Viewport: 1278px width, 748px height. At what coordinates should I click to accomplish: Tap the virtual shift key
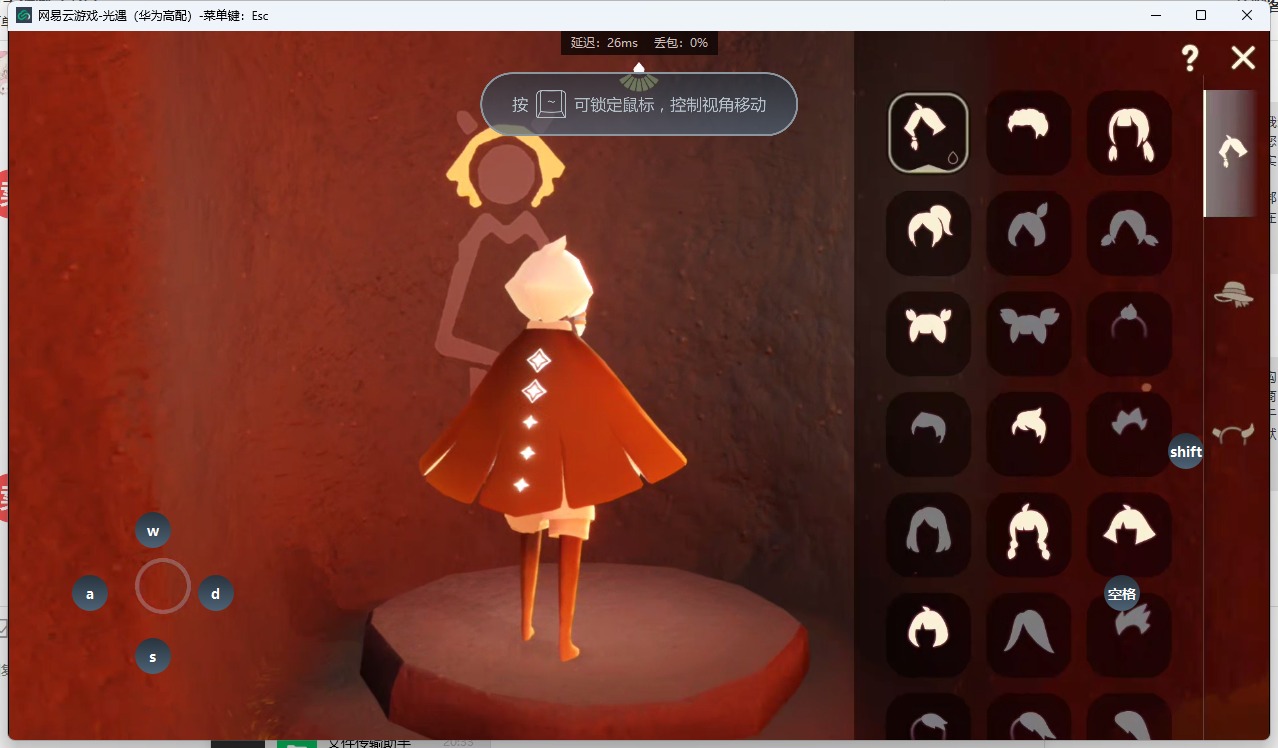click(1186, 451)
